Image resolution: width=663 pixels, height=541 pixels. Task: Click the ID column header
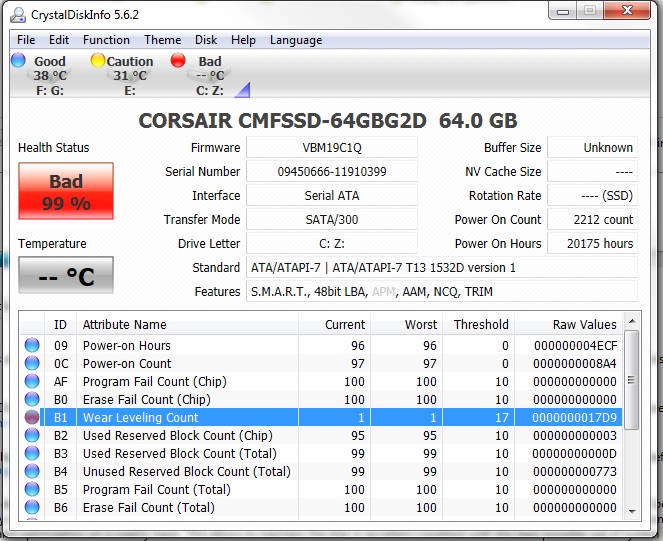60,324
